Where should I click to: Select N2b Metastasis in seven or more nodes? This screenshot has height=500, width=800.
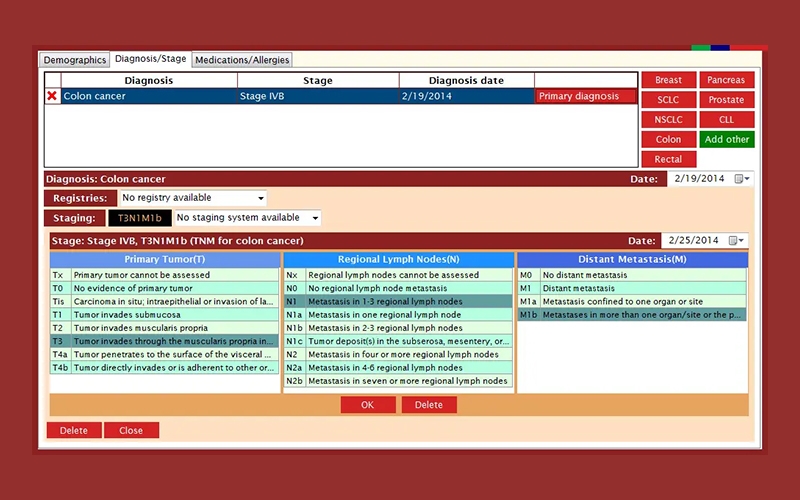click(398, 381)
